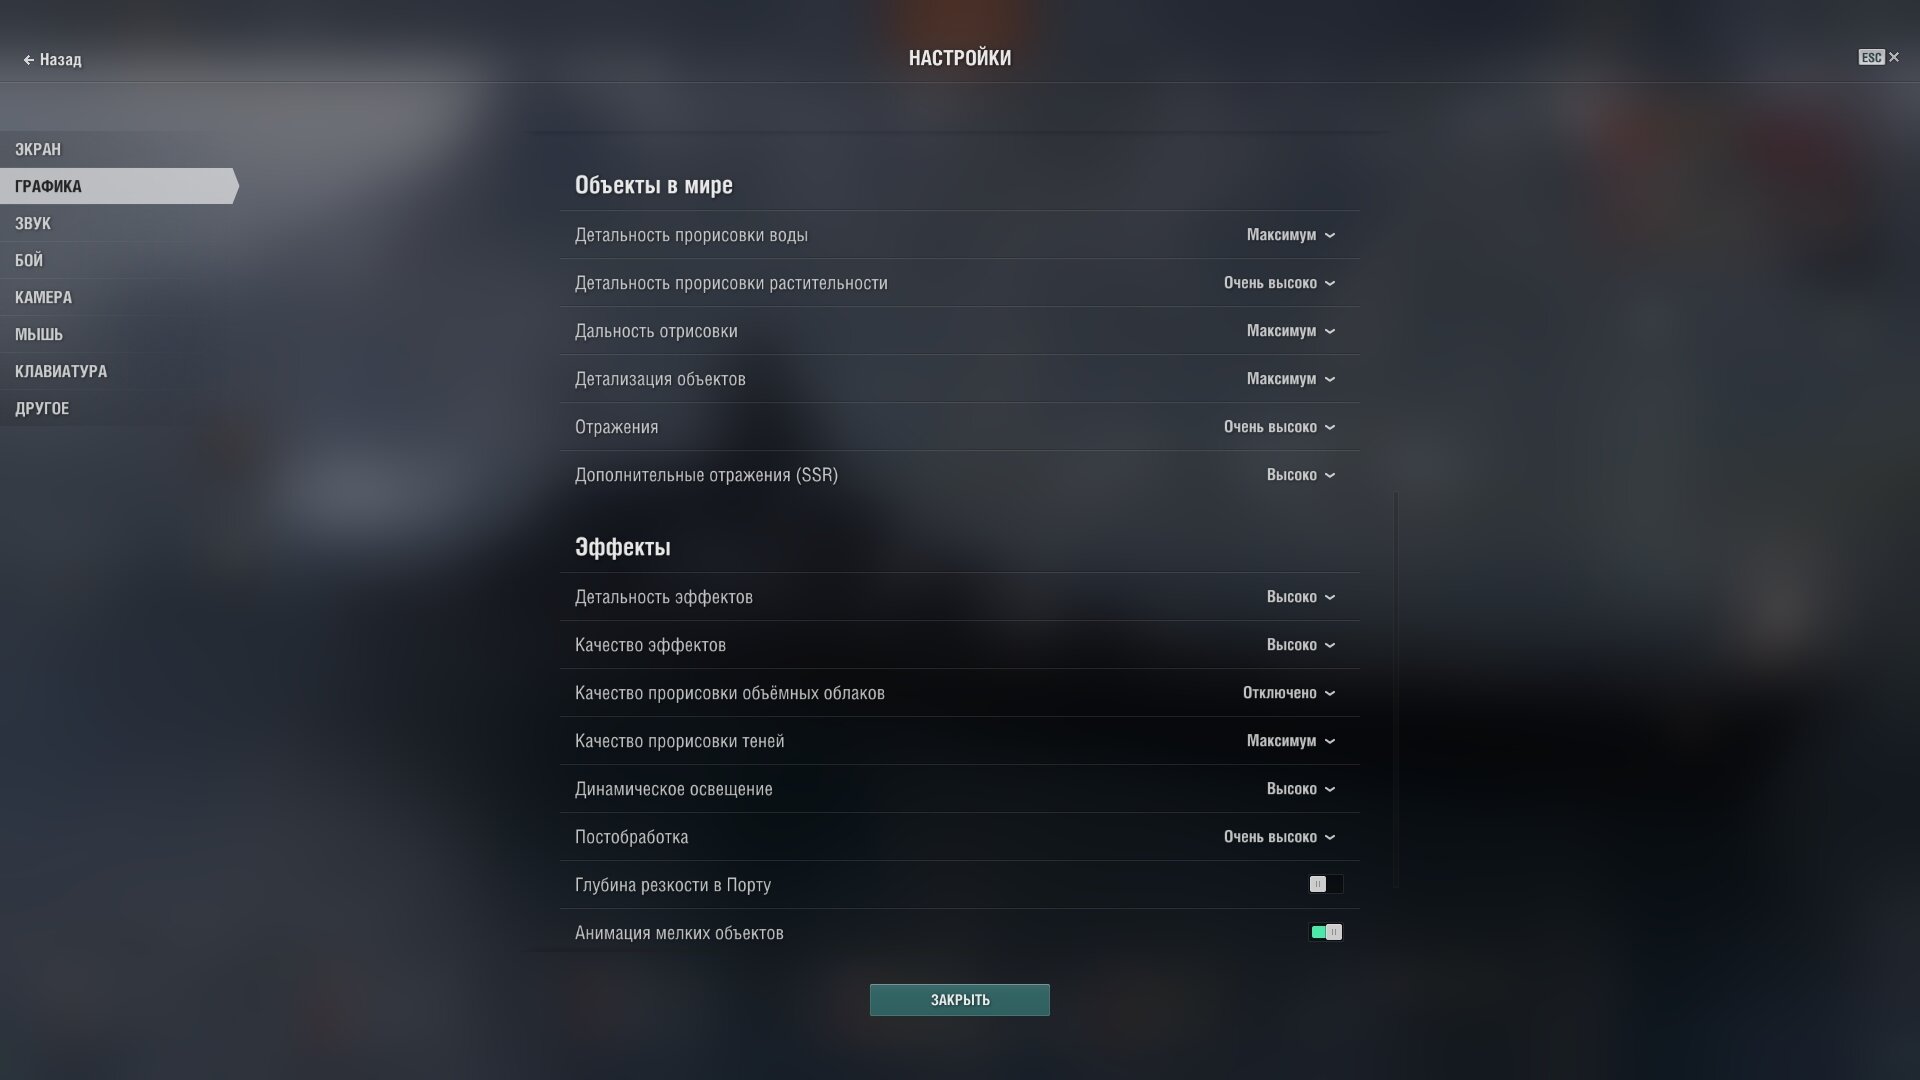Click the ESC close icon
This screenshot has width=1920, height=1080.
[1878, 58]
